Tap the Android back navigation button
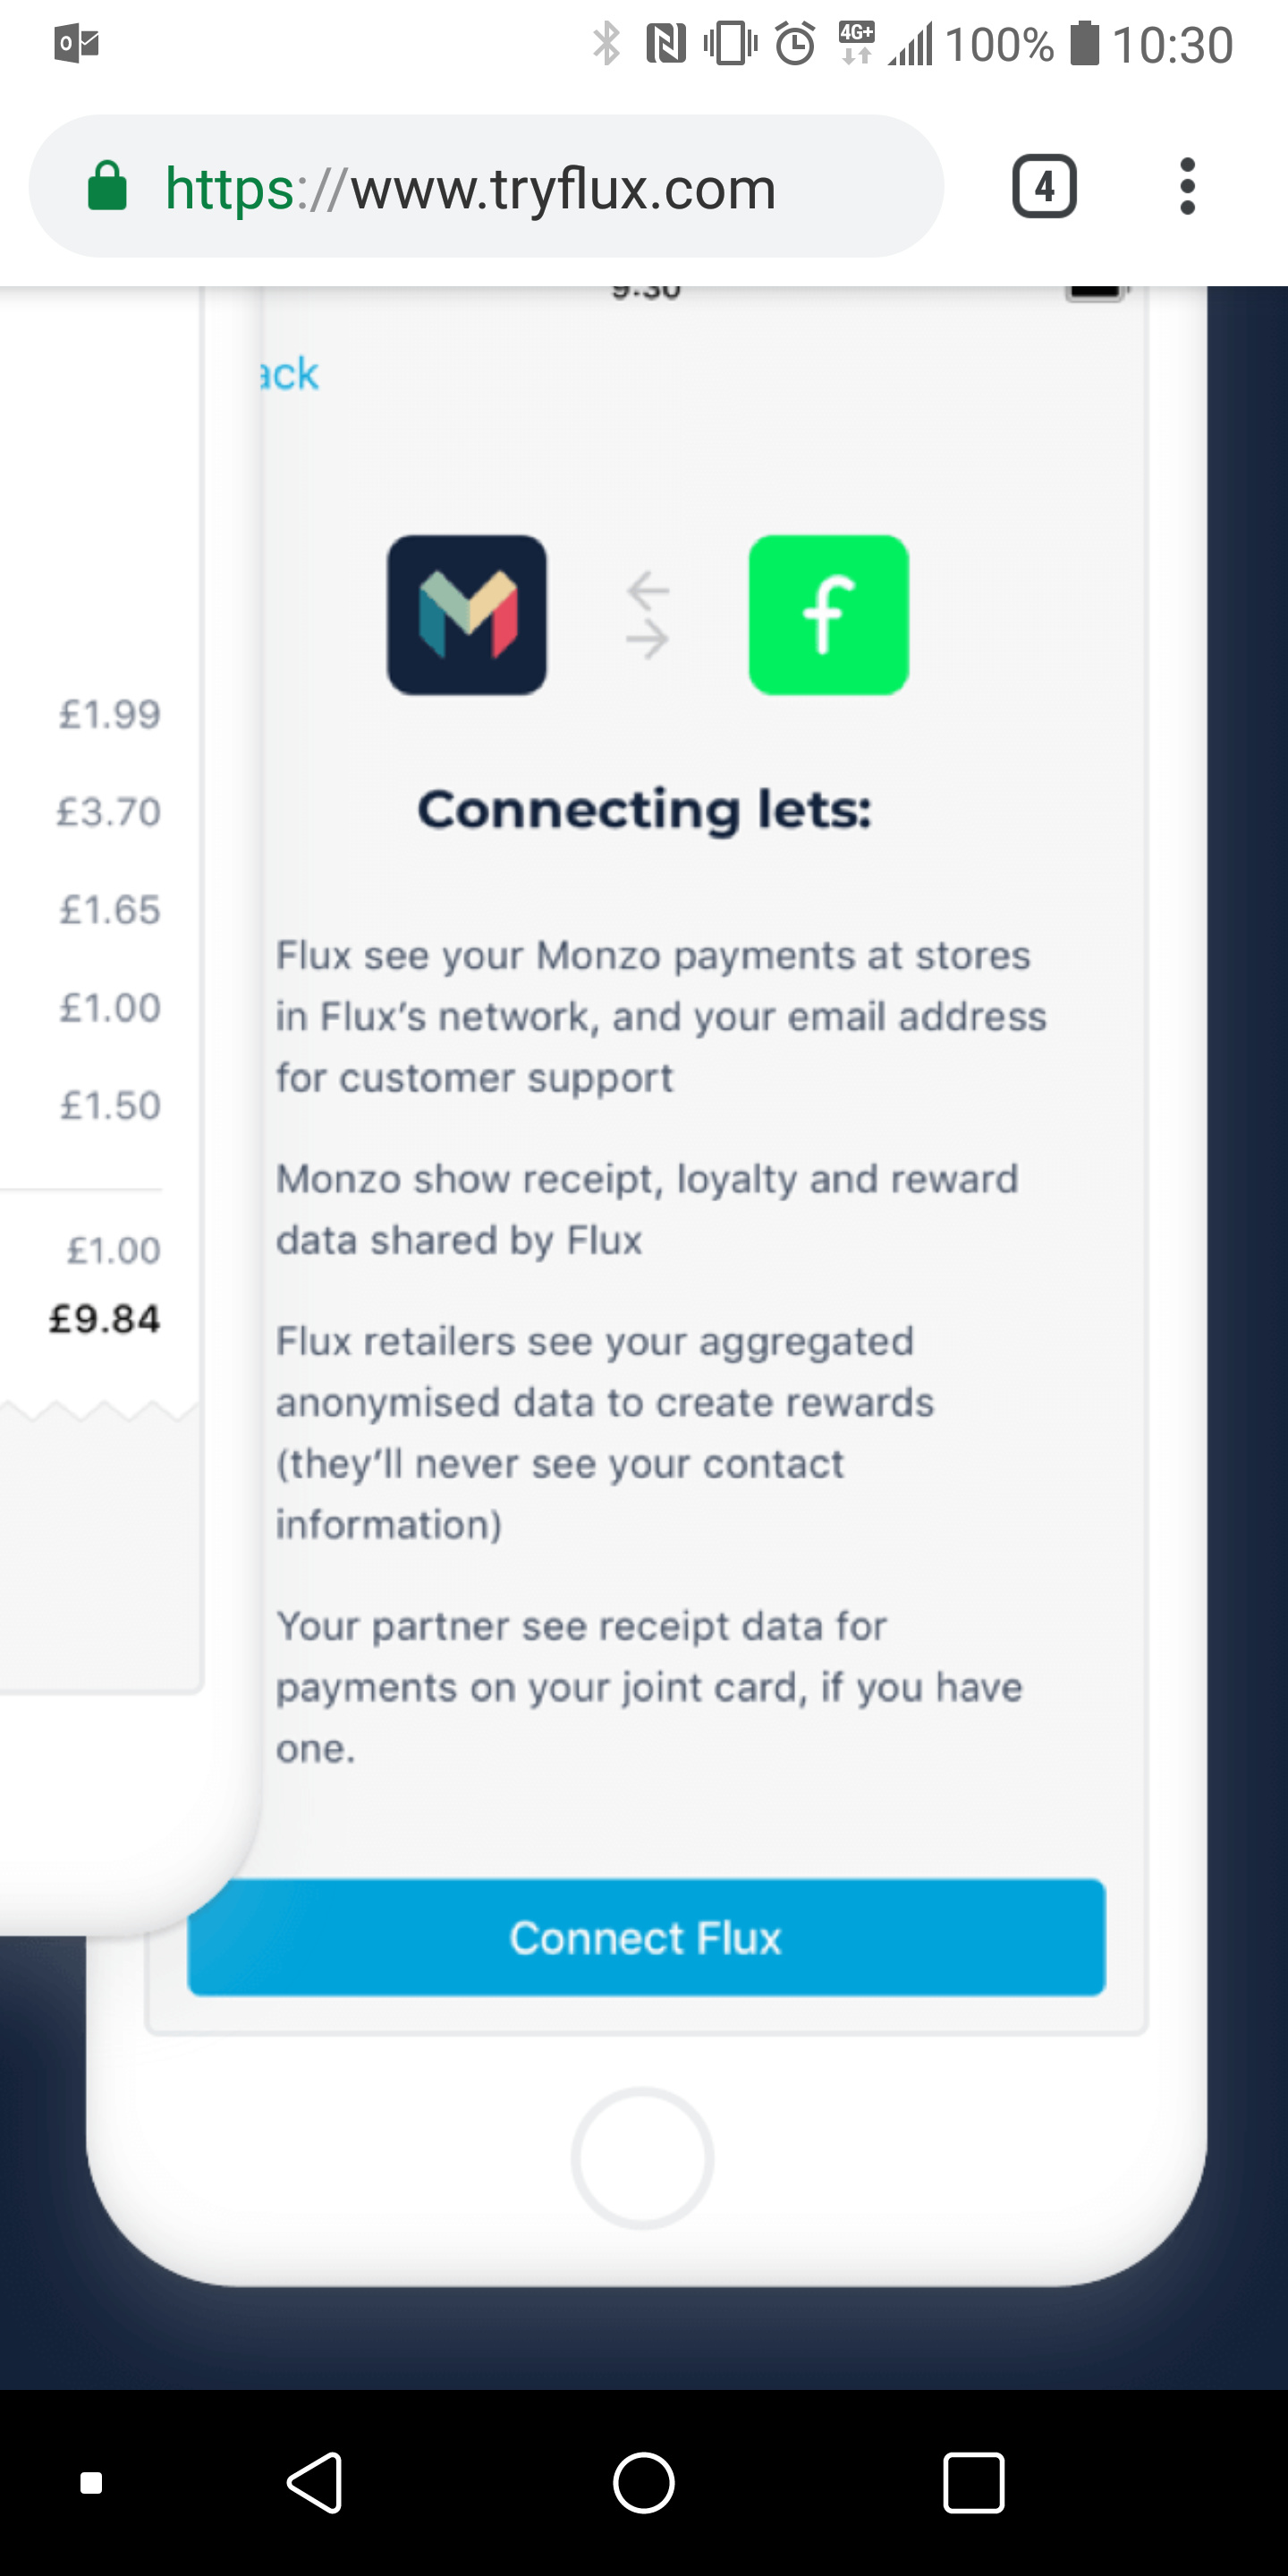 (x=316, y=2482)
